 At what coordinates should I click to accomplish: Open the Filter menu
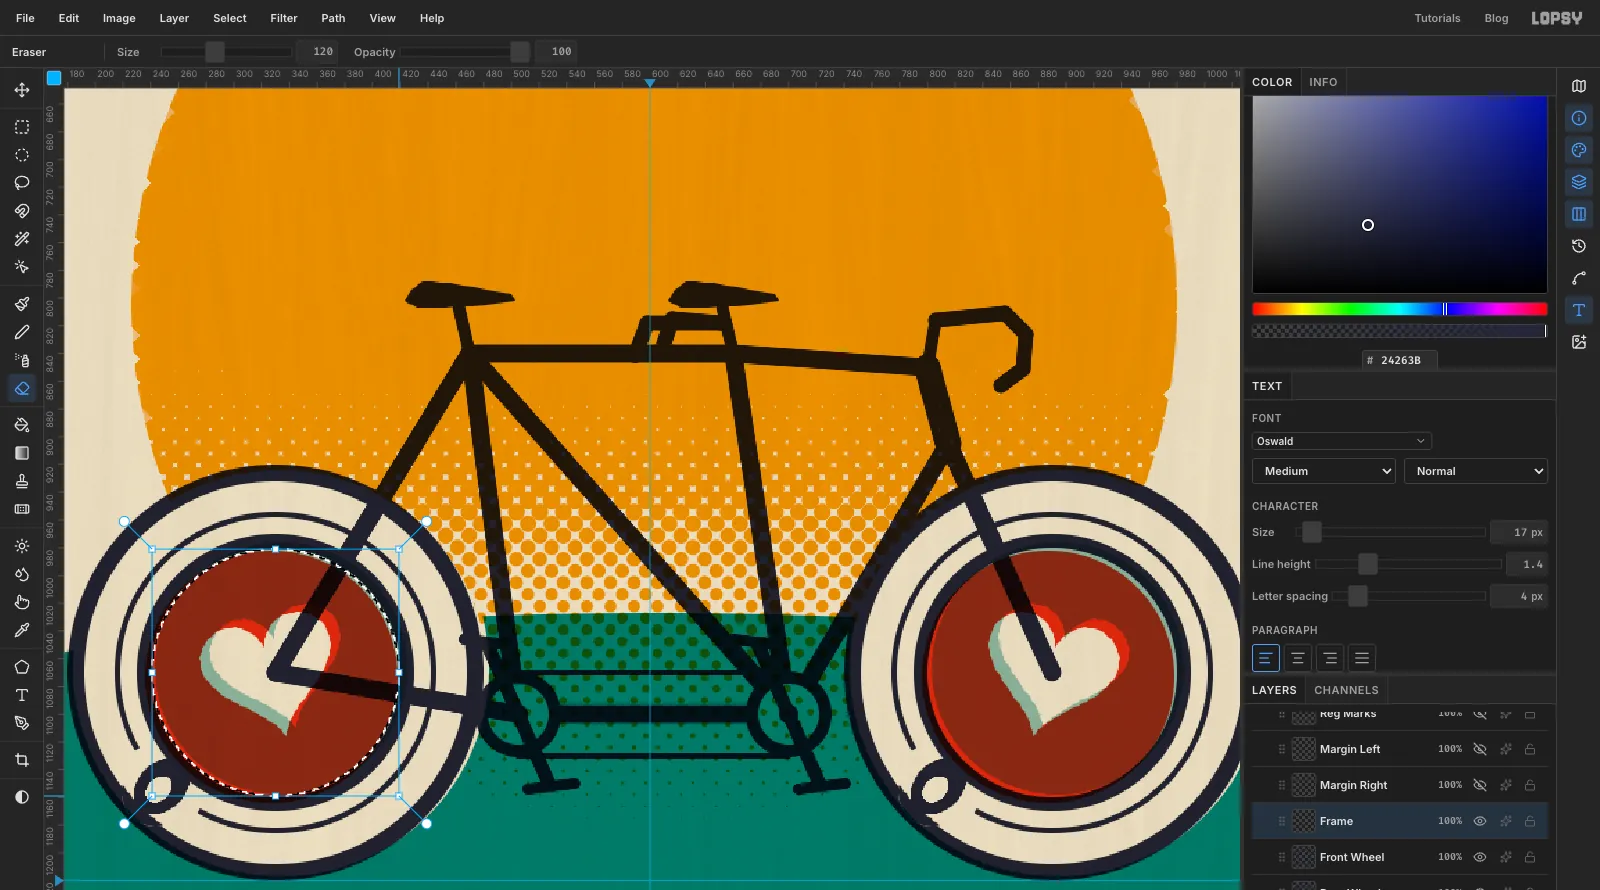pos(284,18)
